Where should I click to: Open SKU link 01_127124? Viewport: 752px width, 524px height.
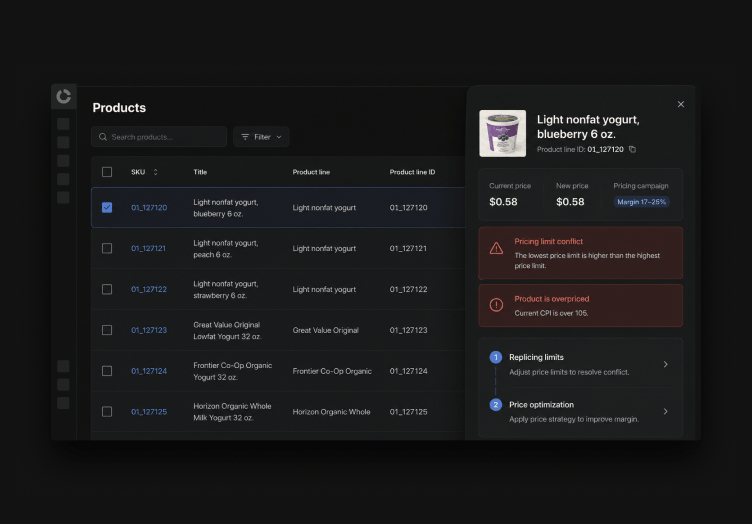click(x=149, y=371)
